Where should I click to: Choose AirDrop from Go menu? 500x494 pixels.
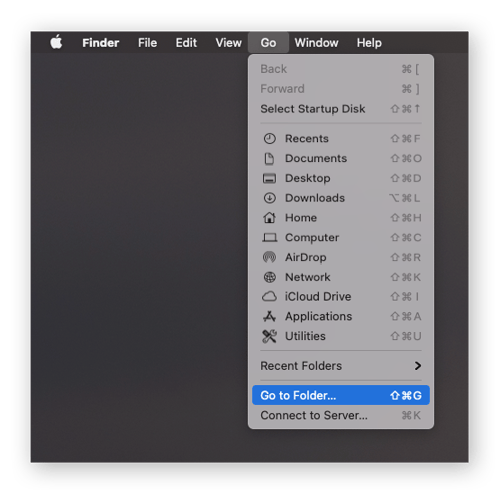[x=341, y=257]
